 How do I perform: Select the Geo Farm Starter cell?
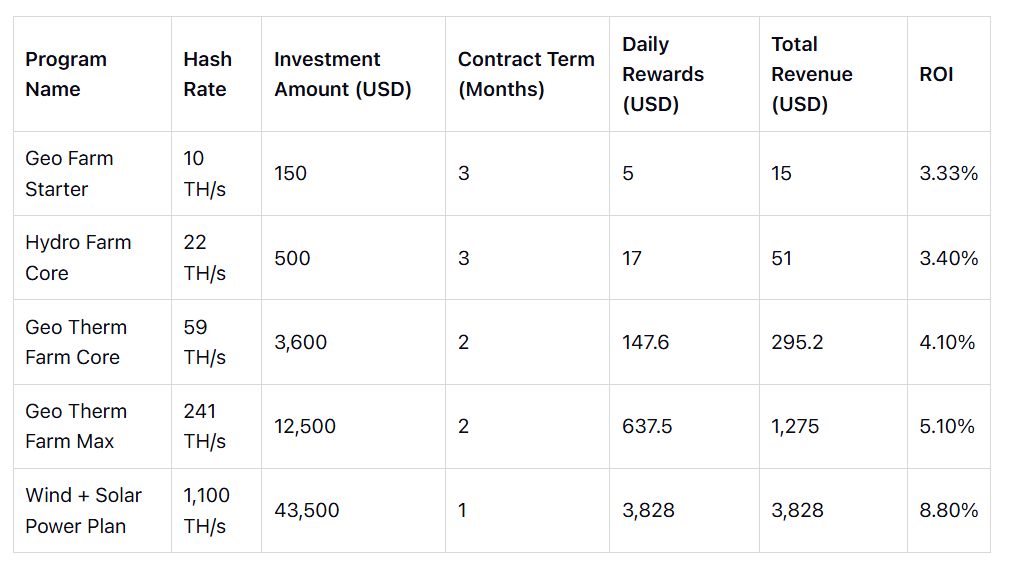click(x=69, y=174)
